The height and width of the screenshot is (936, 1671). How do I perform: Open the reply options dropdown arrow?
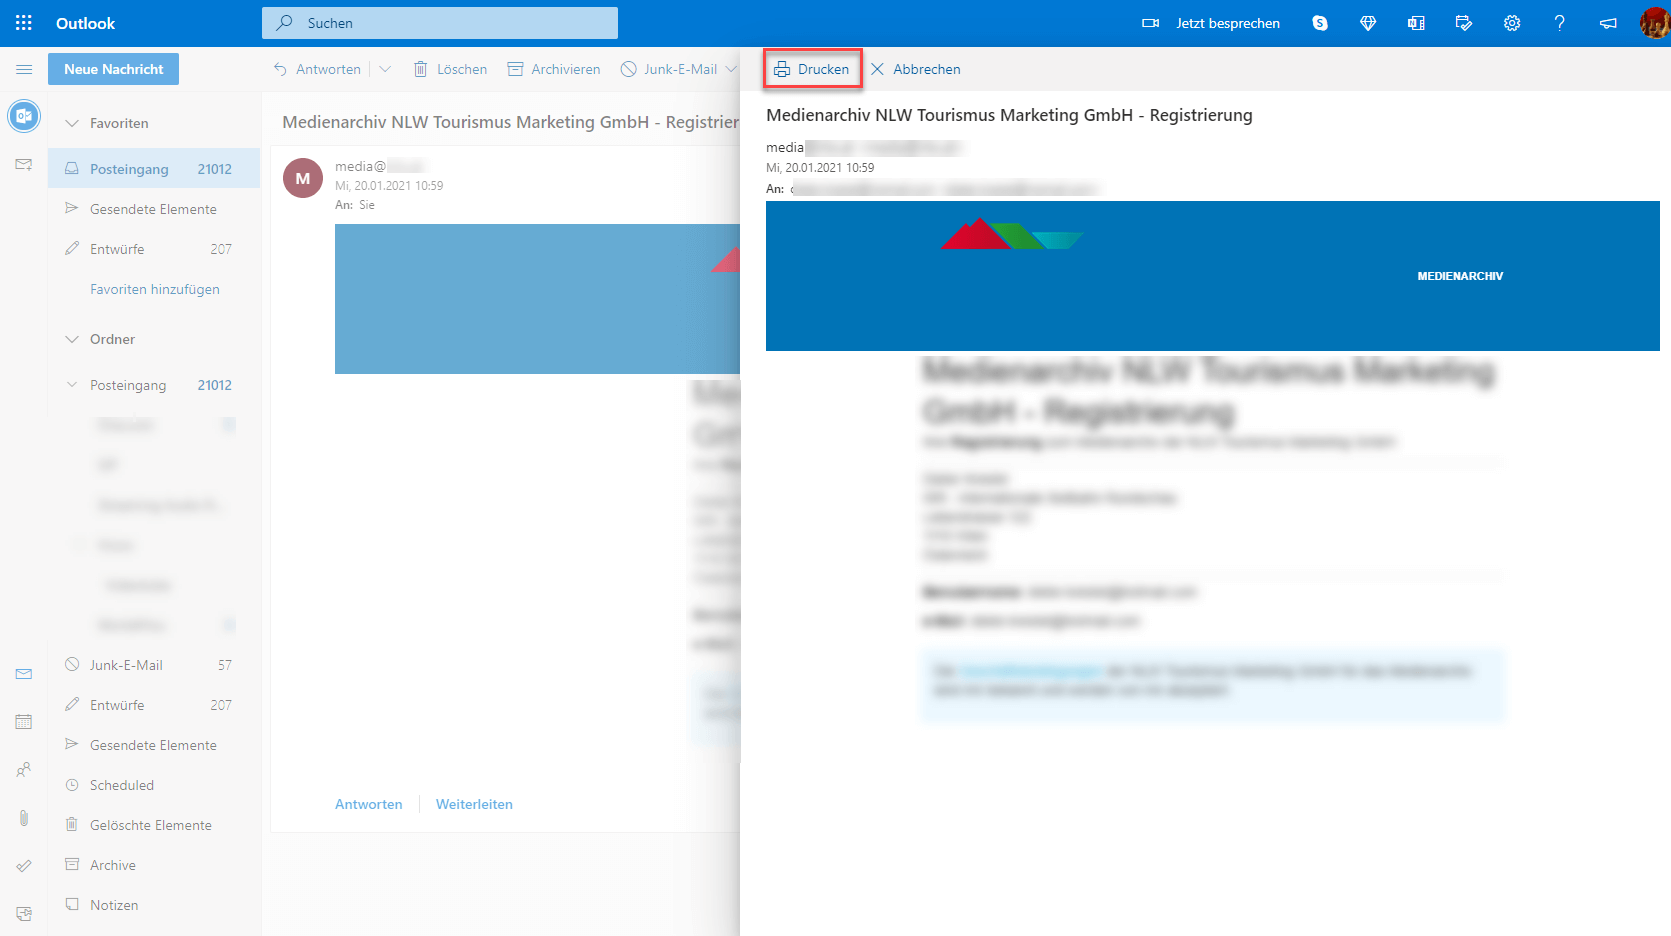[x=385, y=69]
